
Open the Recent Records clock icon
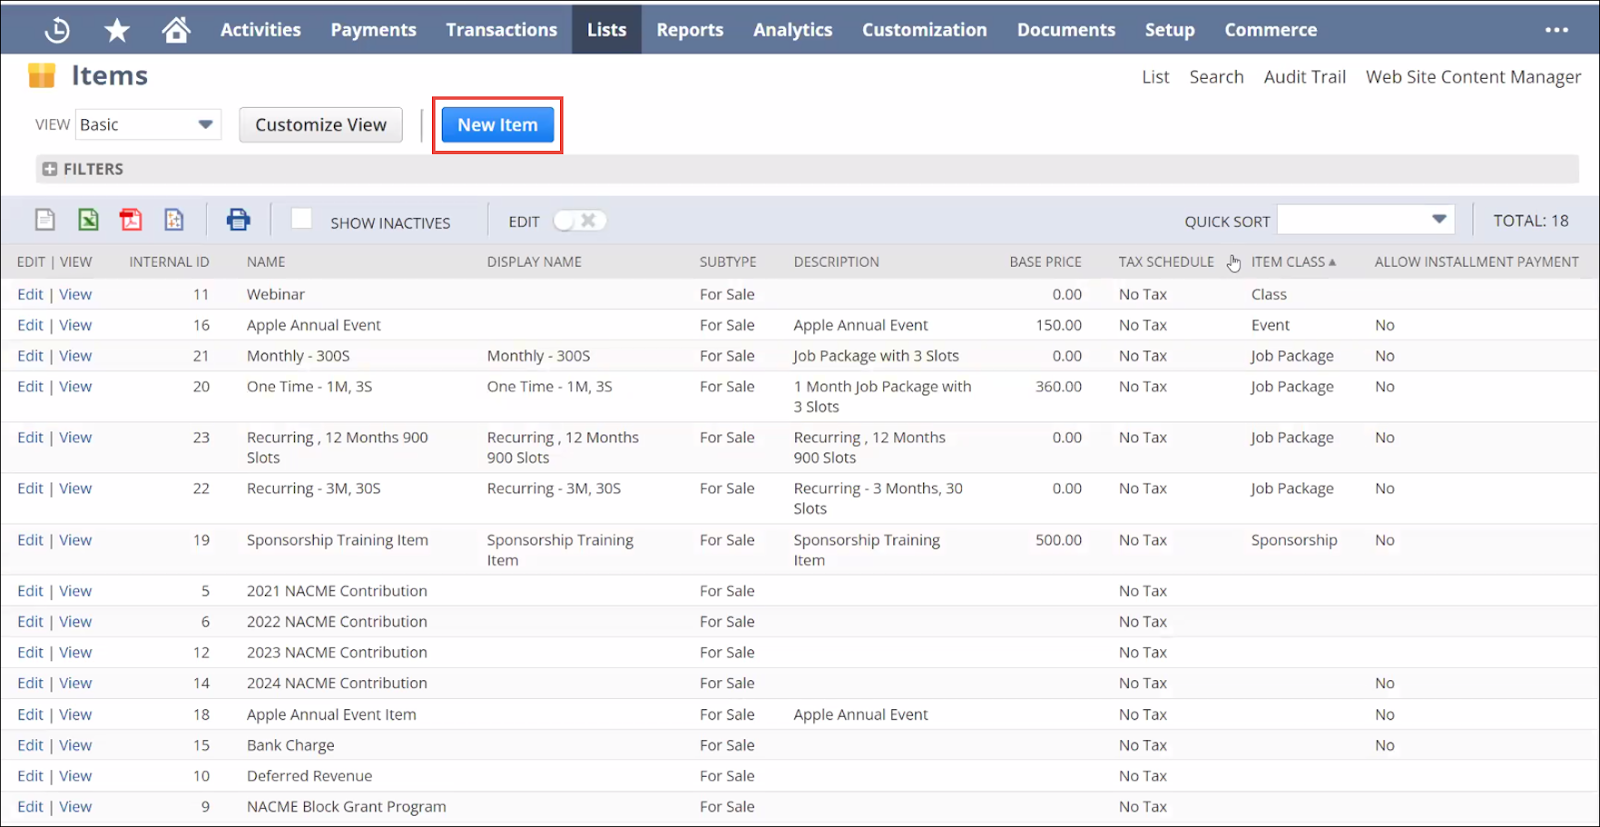(57, 30)
